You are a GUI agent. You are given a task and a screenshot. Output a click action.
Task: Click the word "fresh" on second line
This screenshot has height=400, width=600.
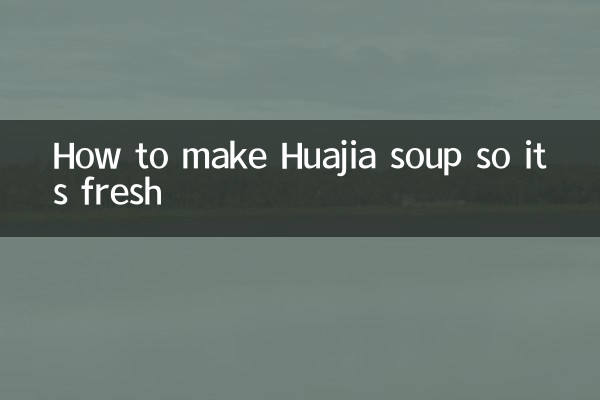(x=122, y=191)
